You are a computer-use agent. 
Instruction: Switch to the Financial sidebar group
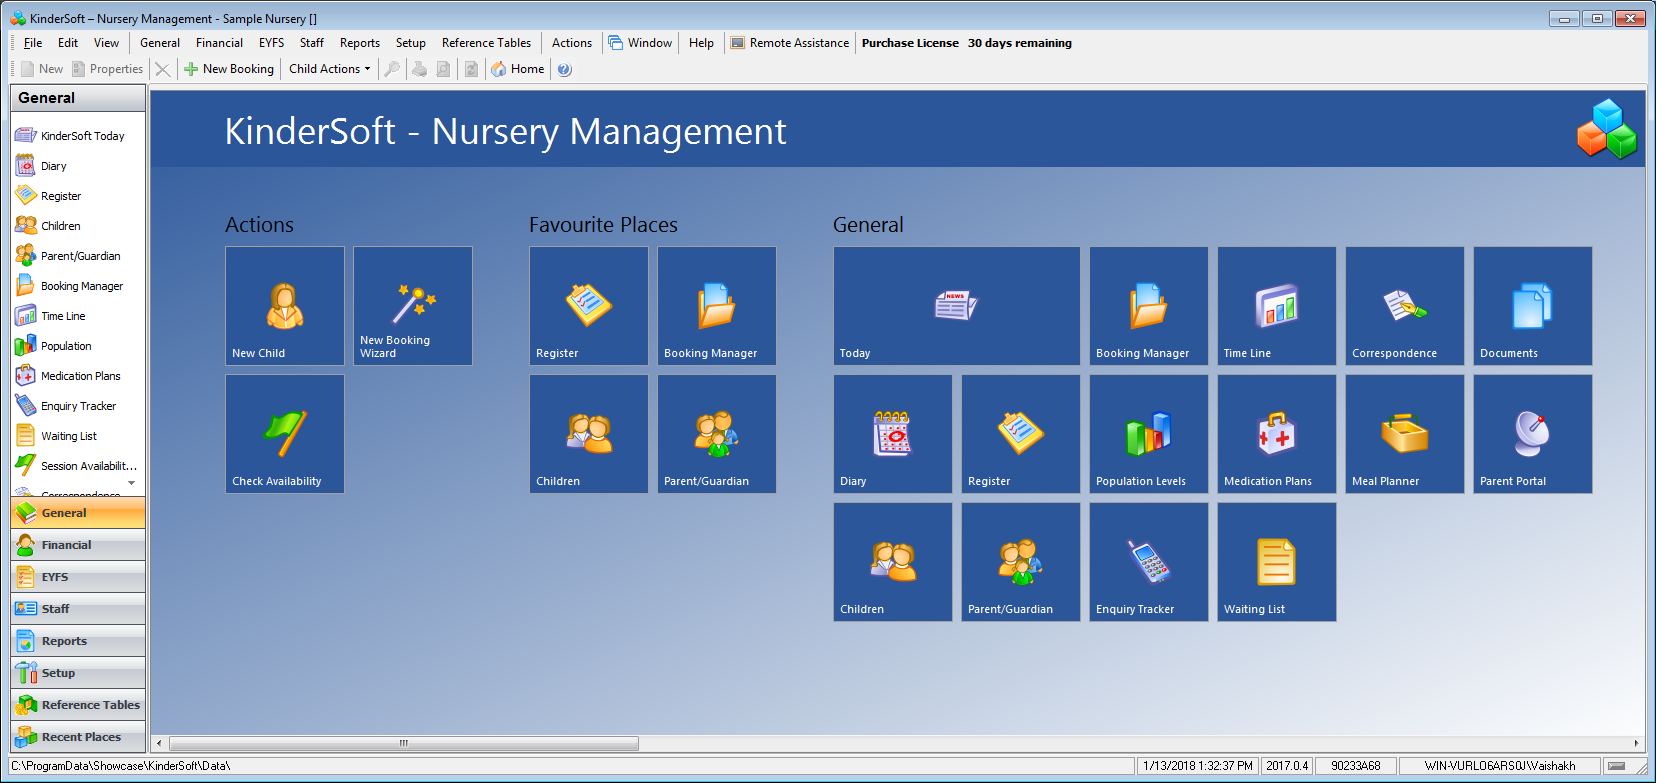(x=78, y=545)
